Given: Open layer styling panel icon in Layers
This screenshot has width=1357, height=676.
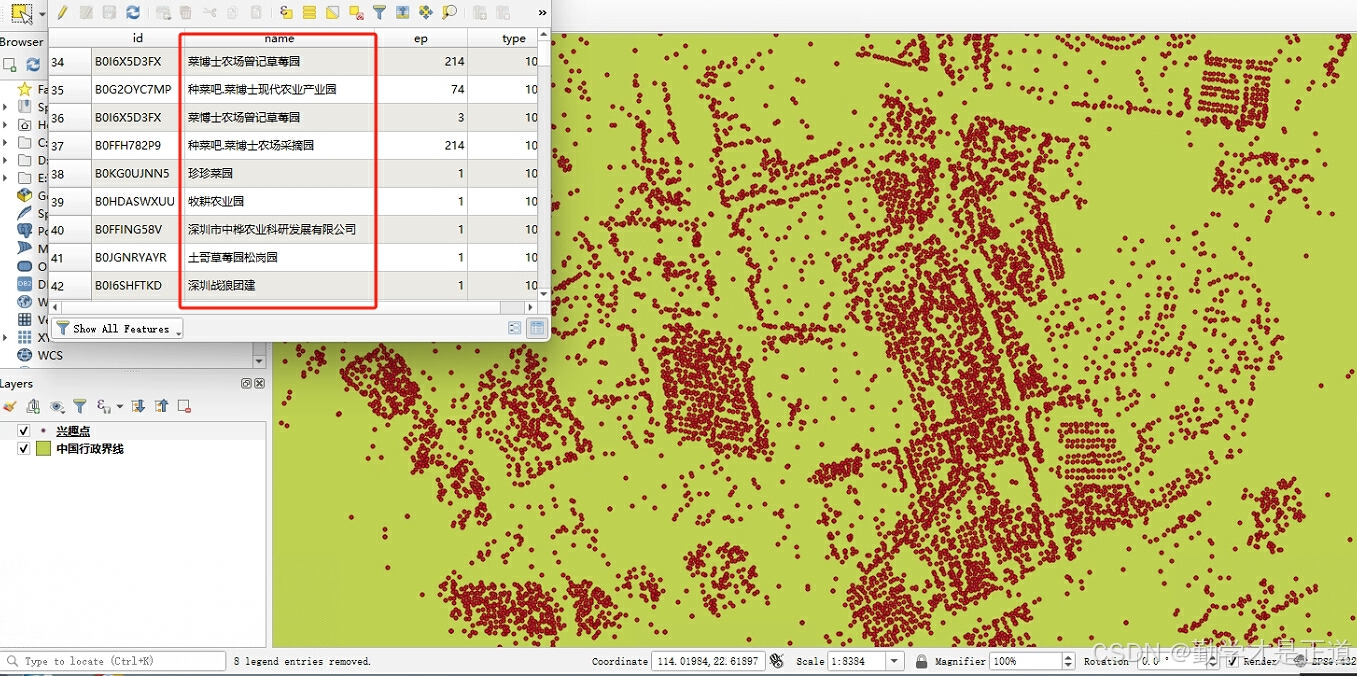Looking at the screenshot, I should 10,406.
